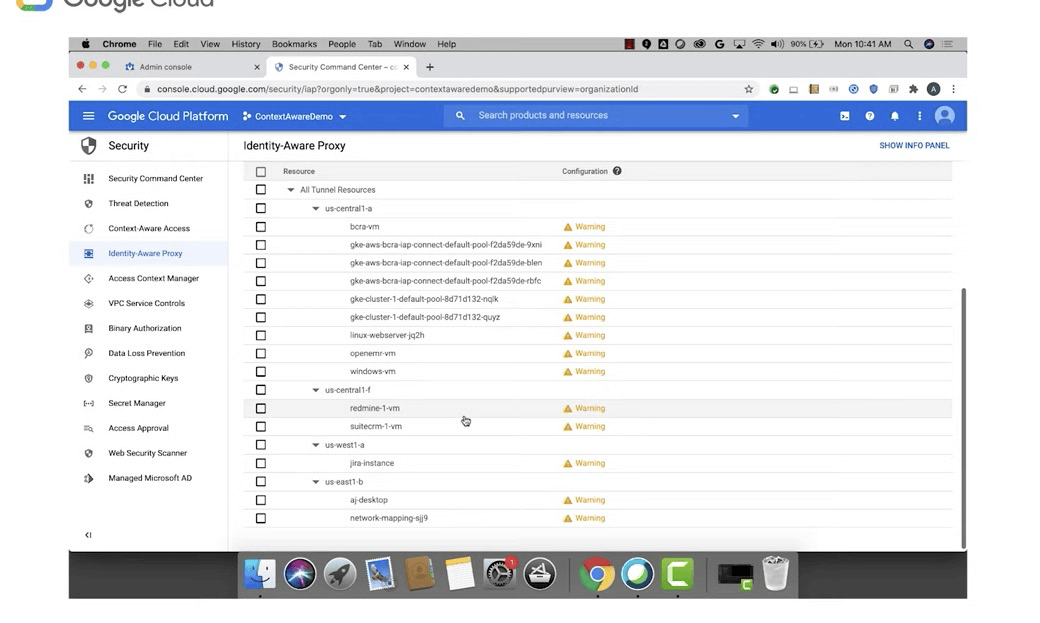The height and width of the screenshot is (623, 1040).
Task: Click VPC Service Controls sidebar icon
Action: point(88,303)
